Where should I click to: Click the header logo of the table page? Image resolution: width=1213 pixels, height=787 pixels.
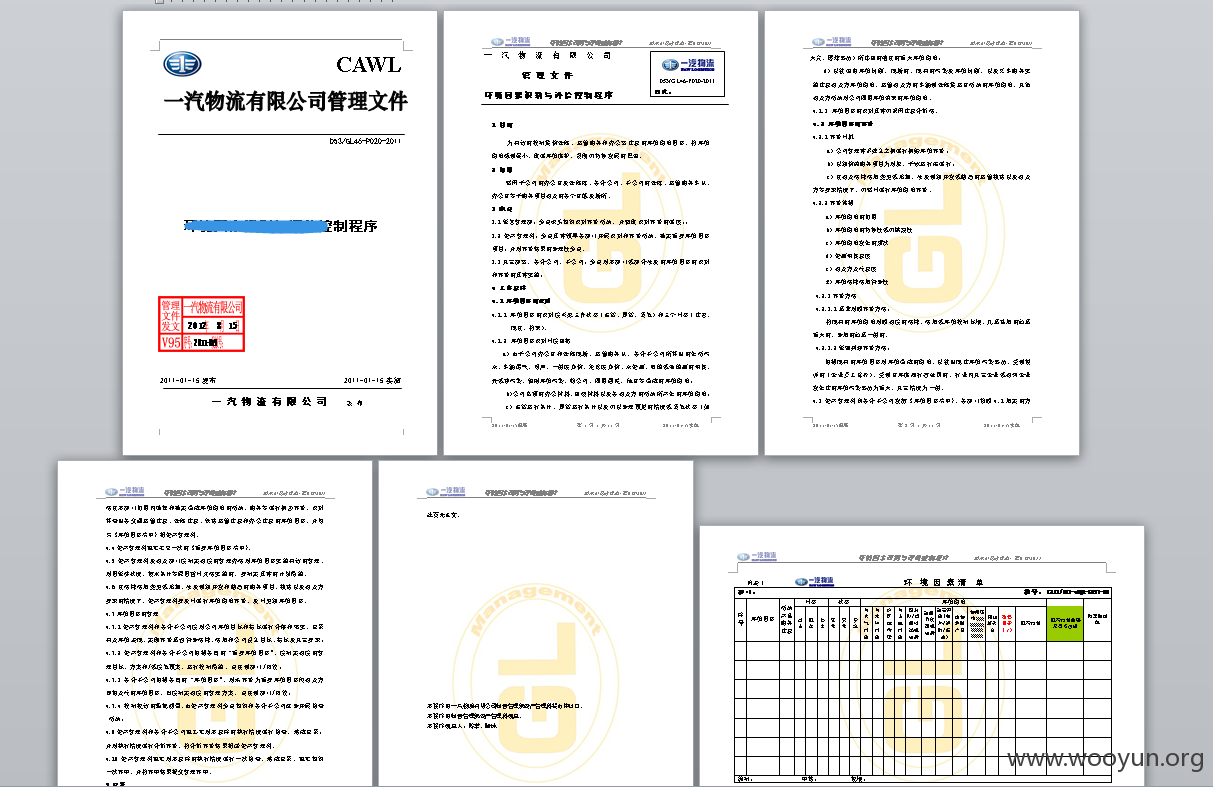[757, 556]
